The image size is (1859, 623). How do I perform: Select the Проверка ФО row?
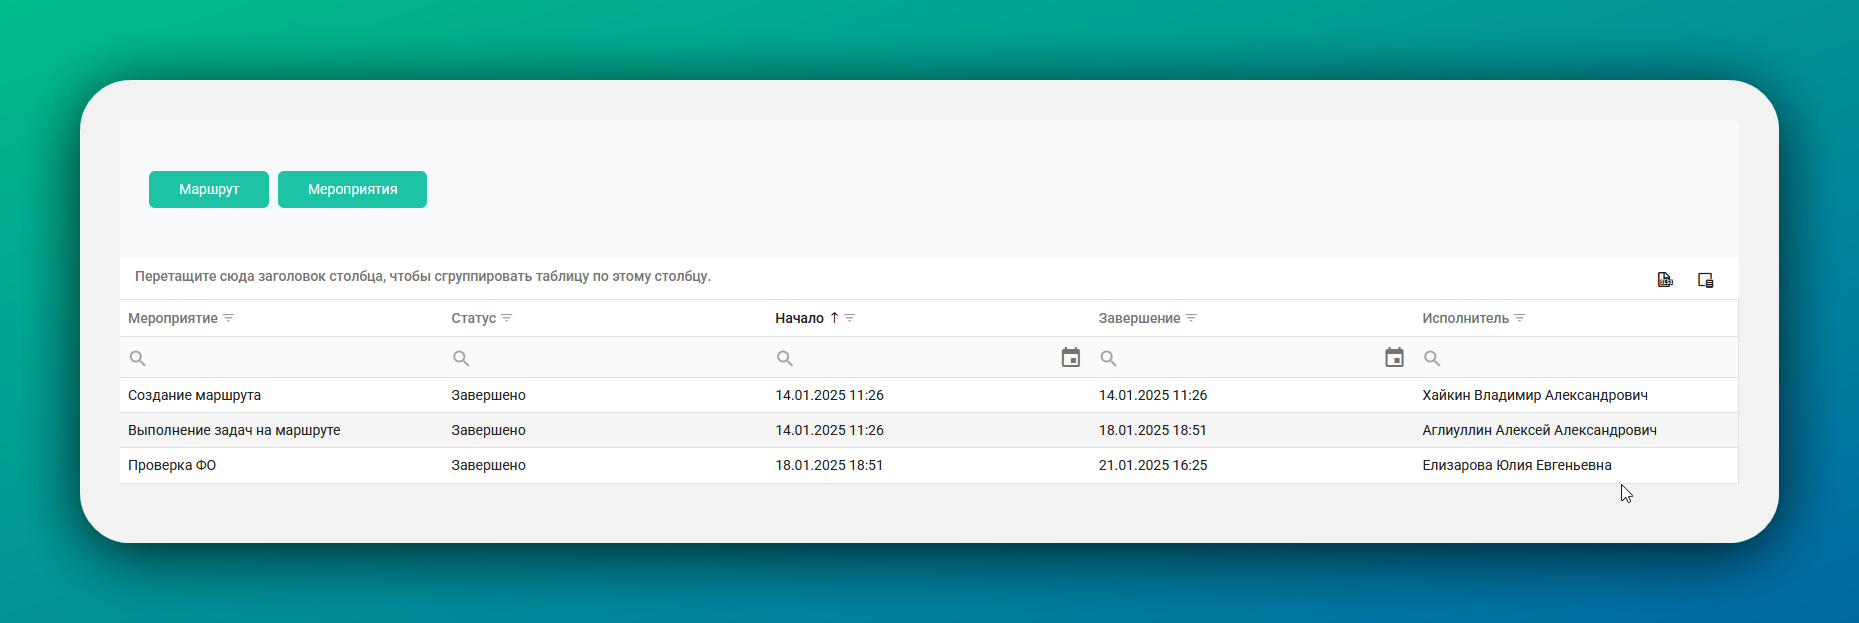click(x=929, y=465)
